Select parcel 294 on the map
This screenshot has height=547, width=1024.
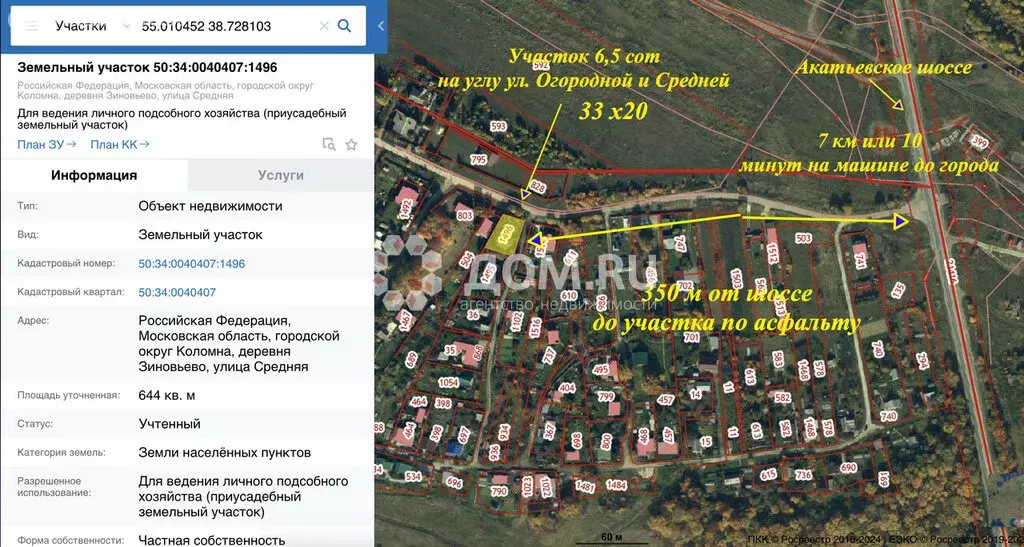coord(922,361)
